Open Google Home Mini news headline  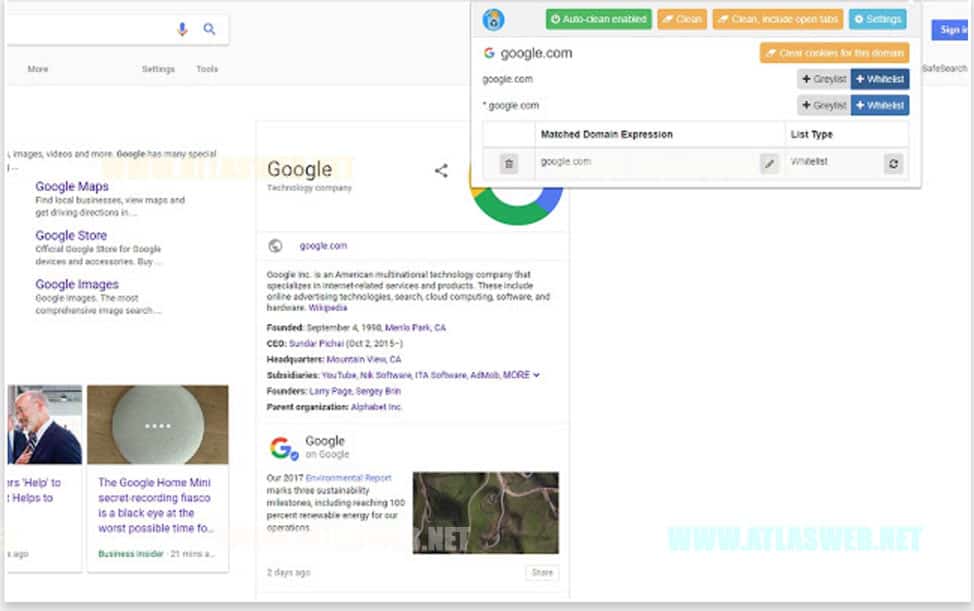click(155, 505)
